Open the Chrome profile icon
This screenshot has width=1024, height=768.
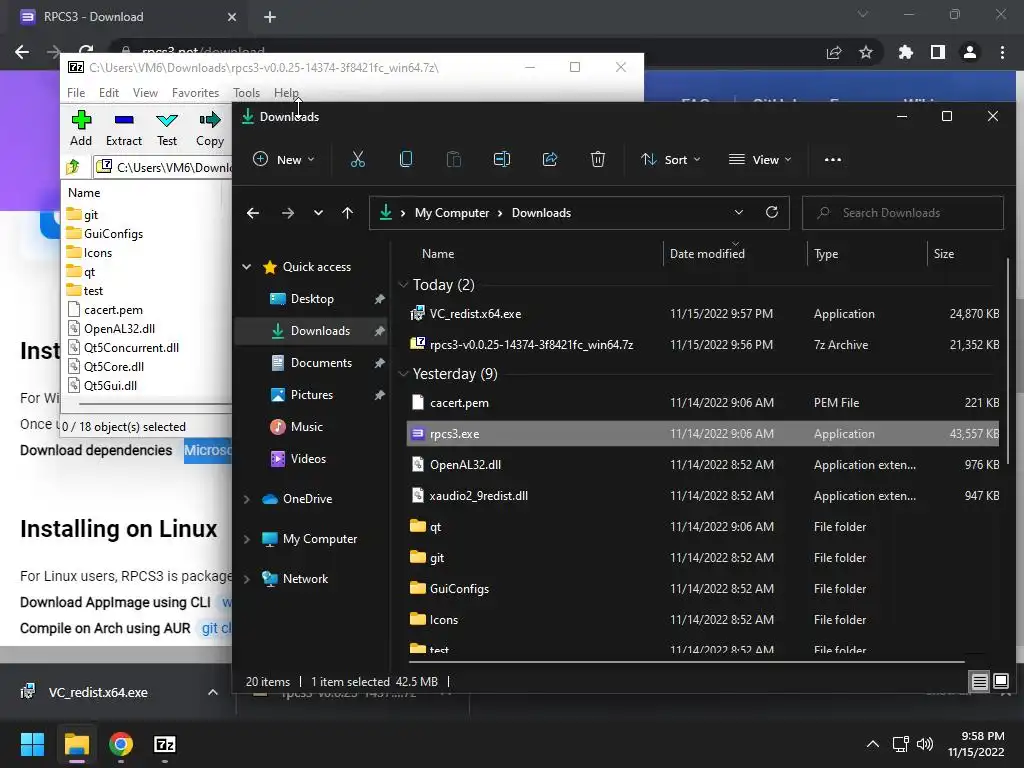pos(970,52)
